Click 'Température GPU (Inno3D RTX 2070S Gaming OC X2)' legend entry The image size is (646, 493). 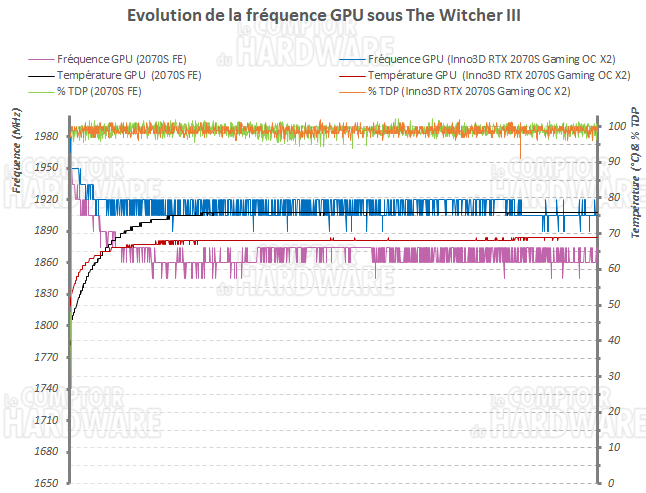tap(498, 75)
